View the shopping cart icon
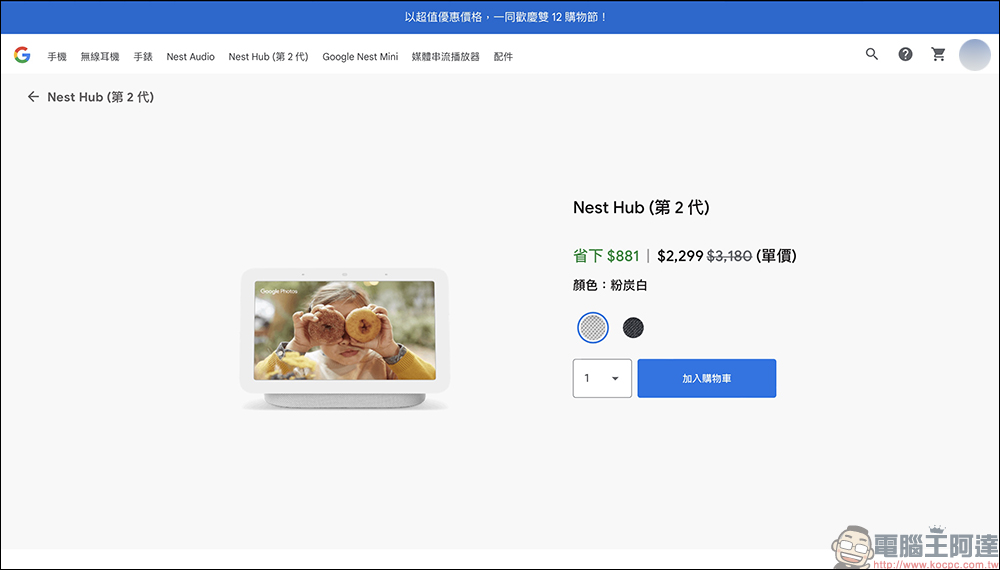 point(938,54)
